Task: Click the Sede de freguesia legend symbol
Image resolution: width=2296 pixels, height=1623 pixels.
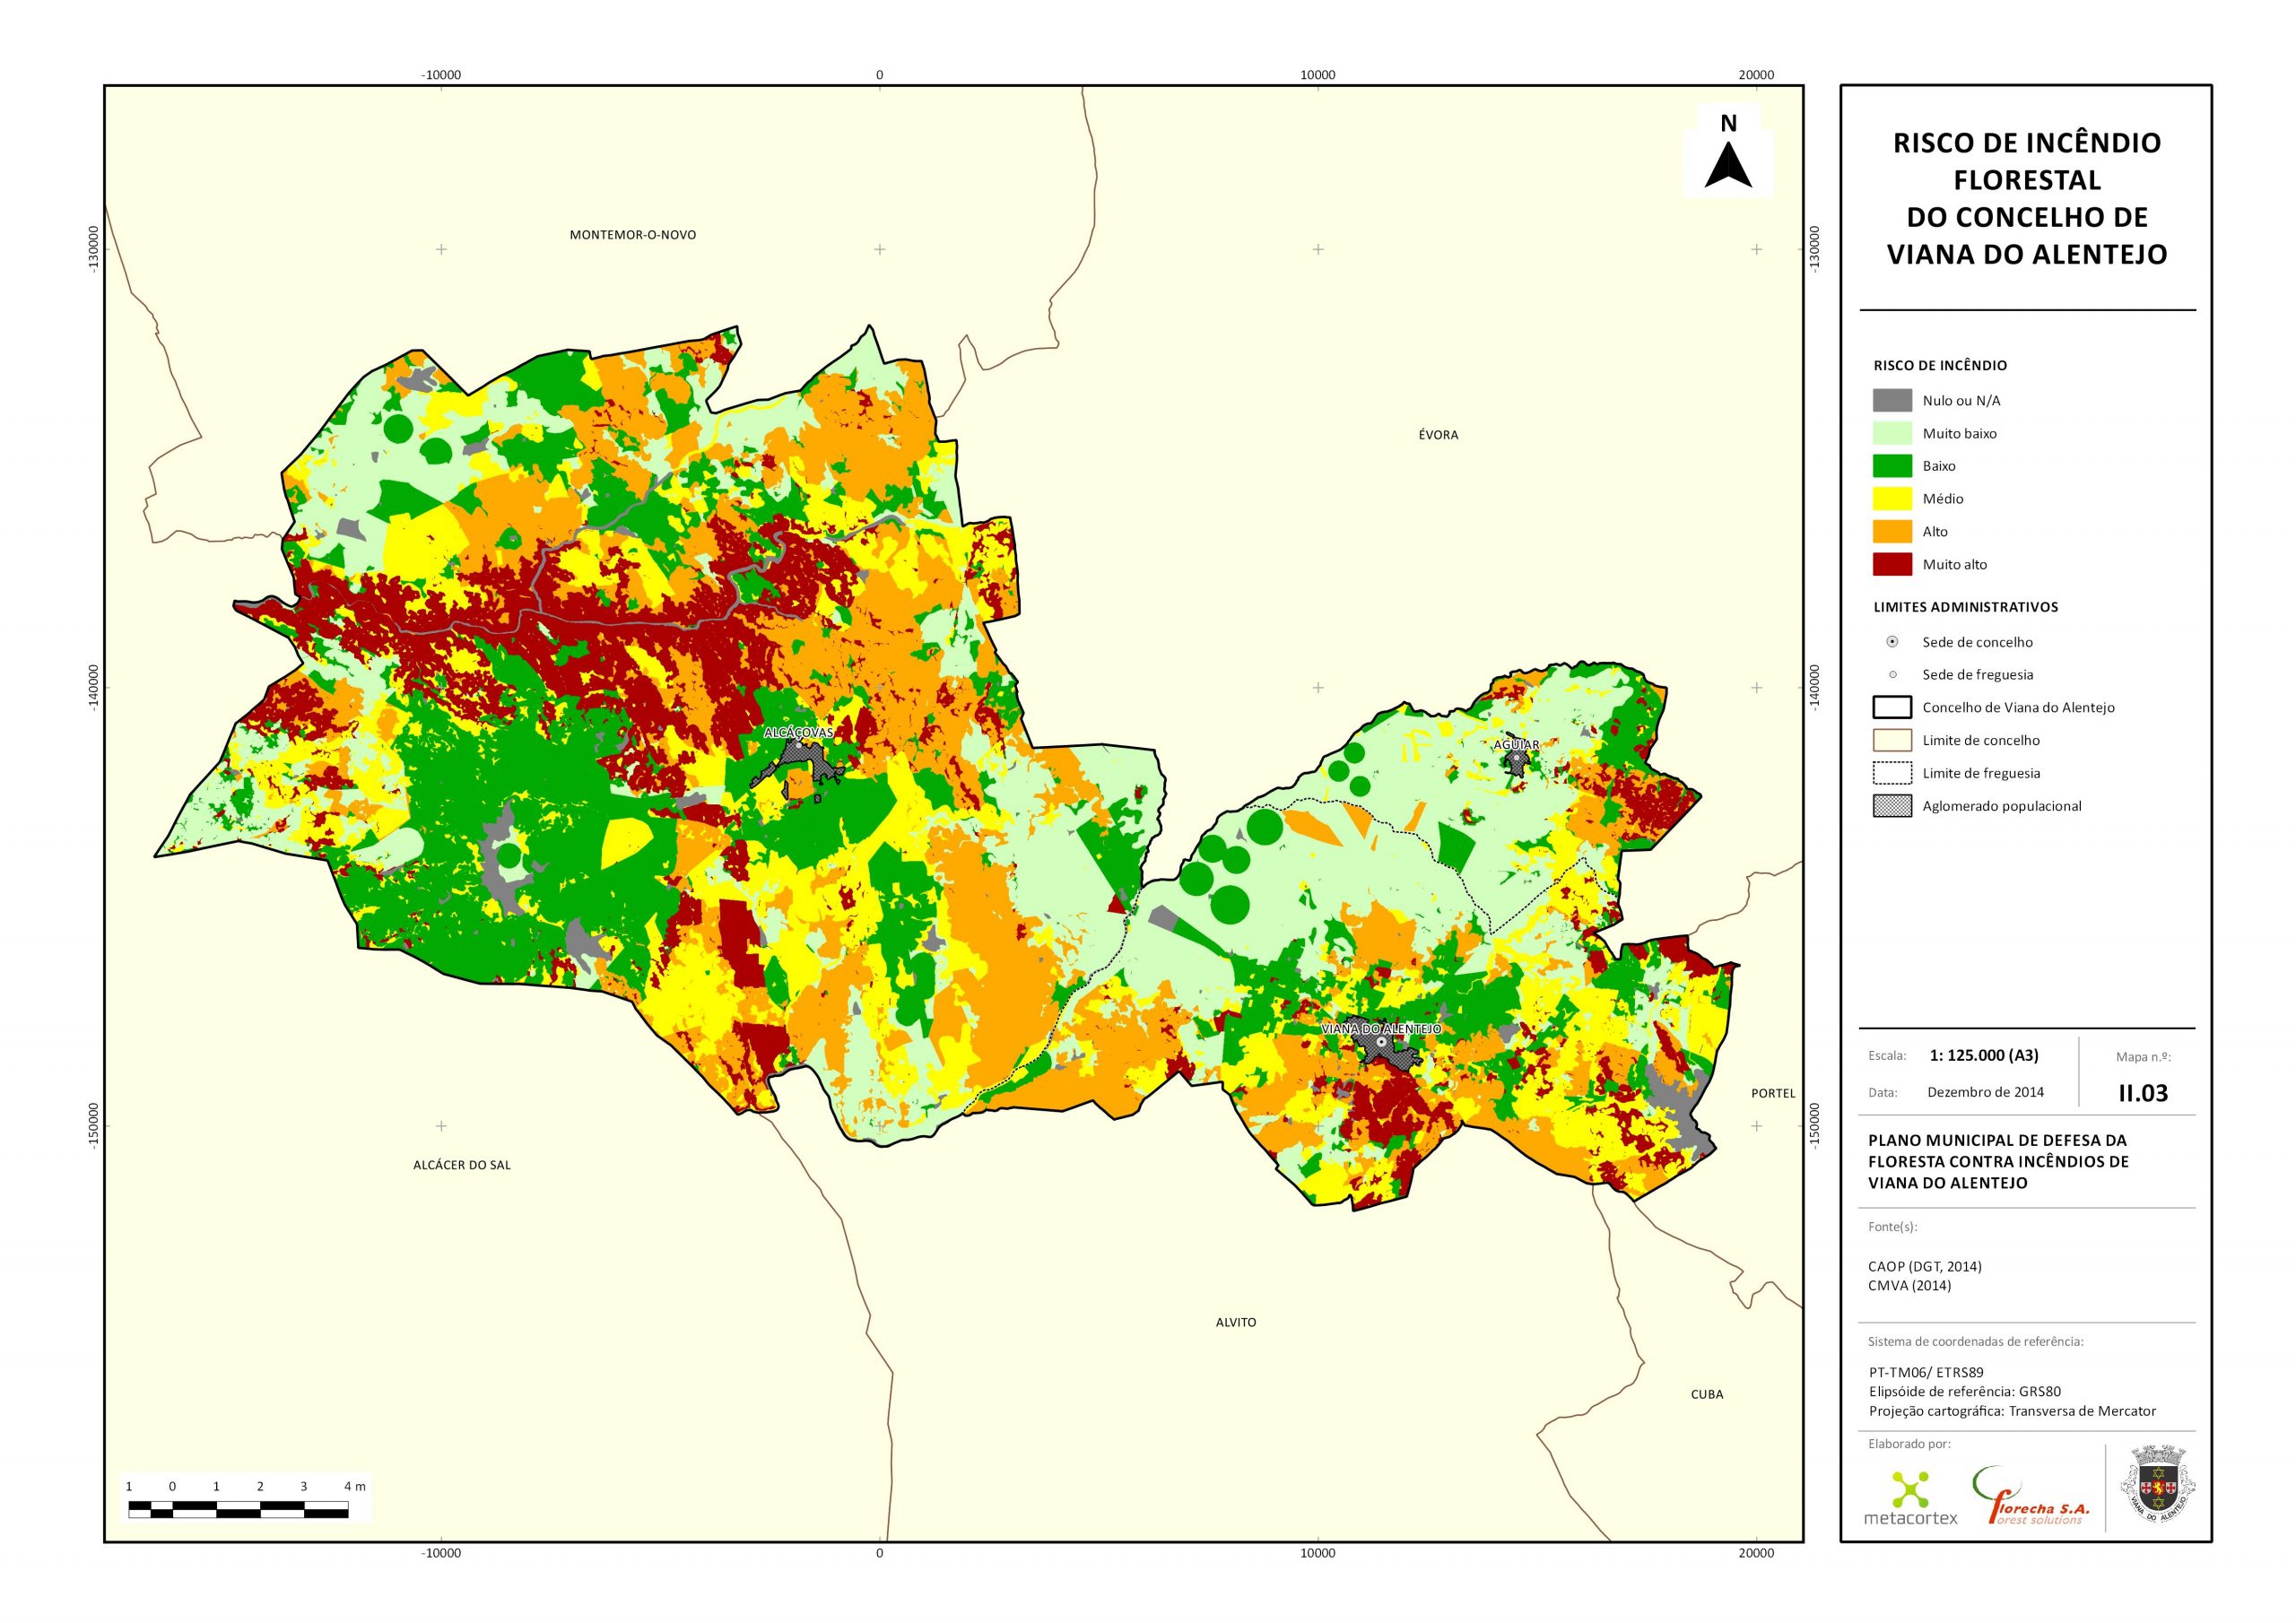Action: 1892,675
